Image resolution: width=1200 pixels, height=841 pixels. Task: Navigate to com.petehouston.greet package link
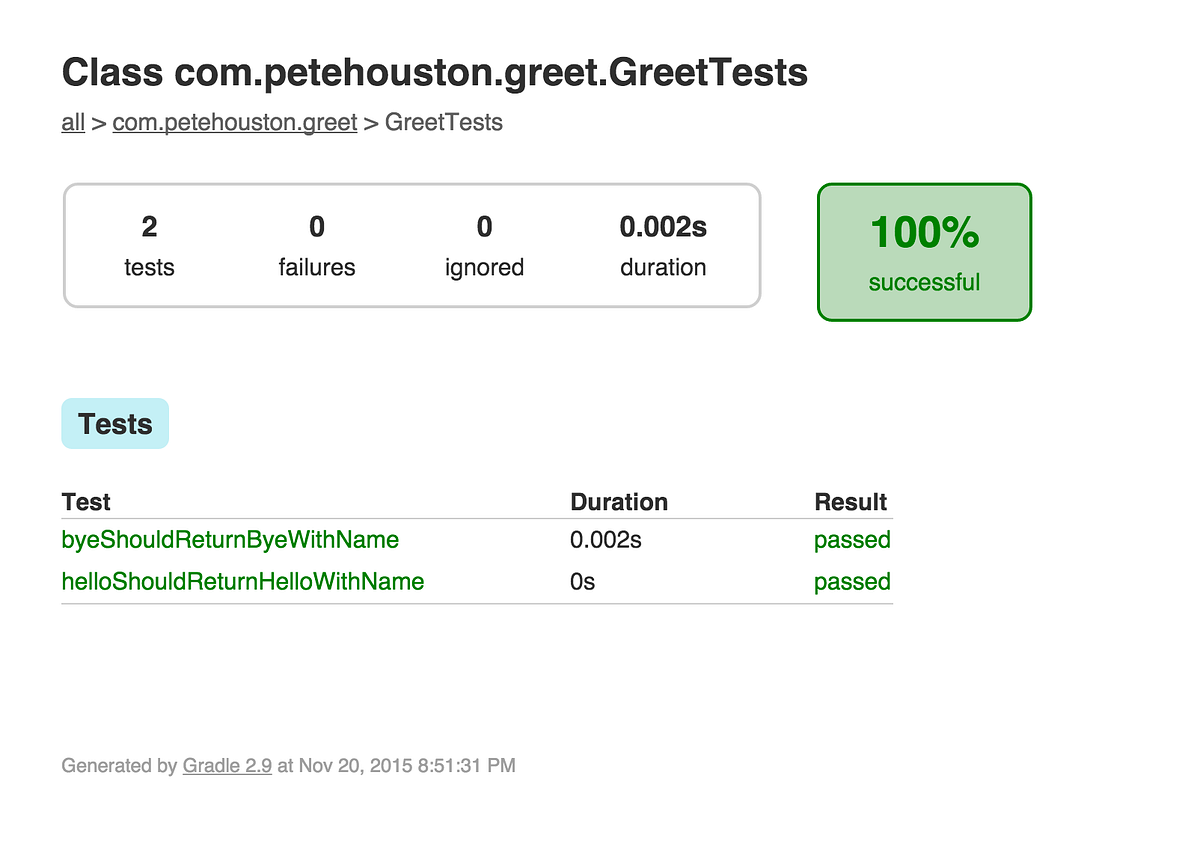234,122
